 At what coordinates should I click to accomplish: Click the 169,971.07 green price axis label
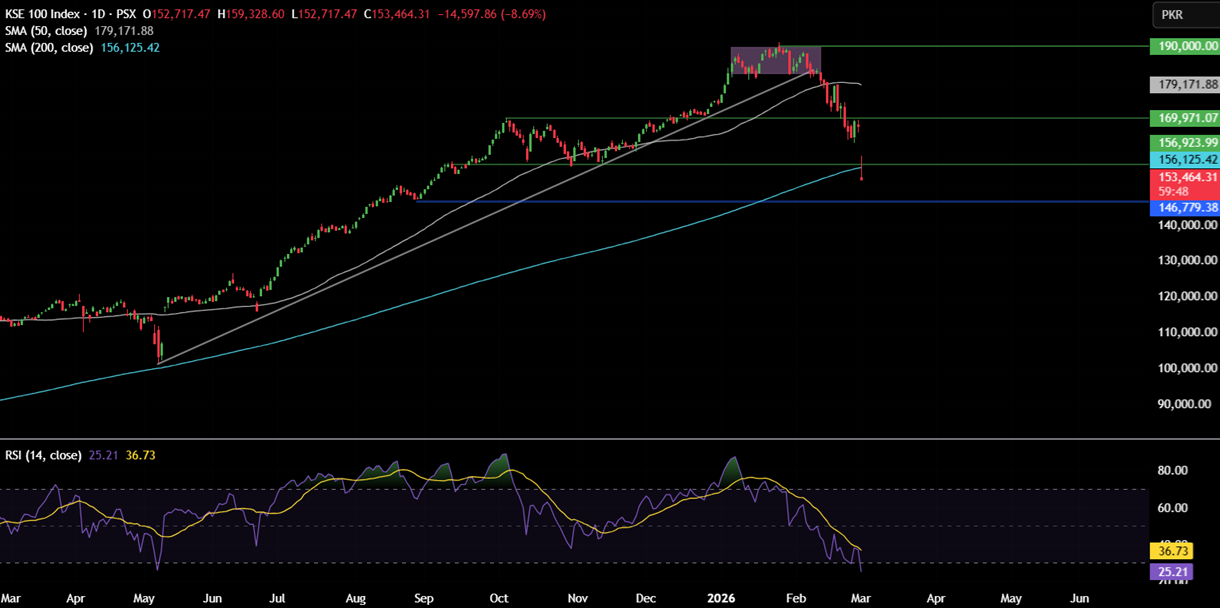(1185, 118)
